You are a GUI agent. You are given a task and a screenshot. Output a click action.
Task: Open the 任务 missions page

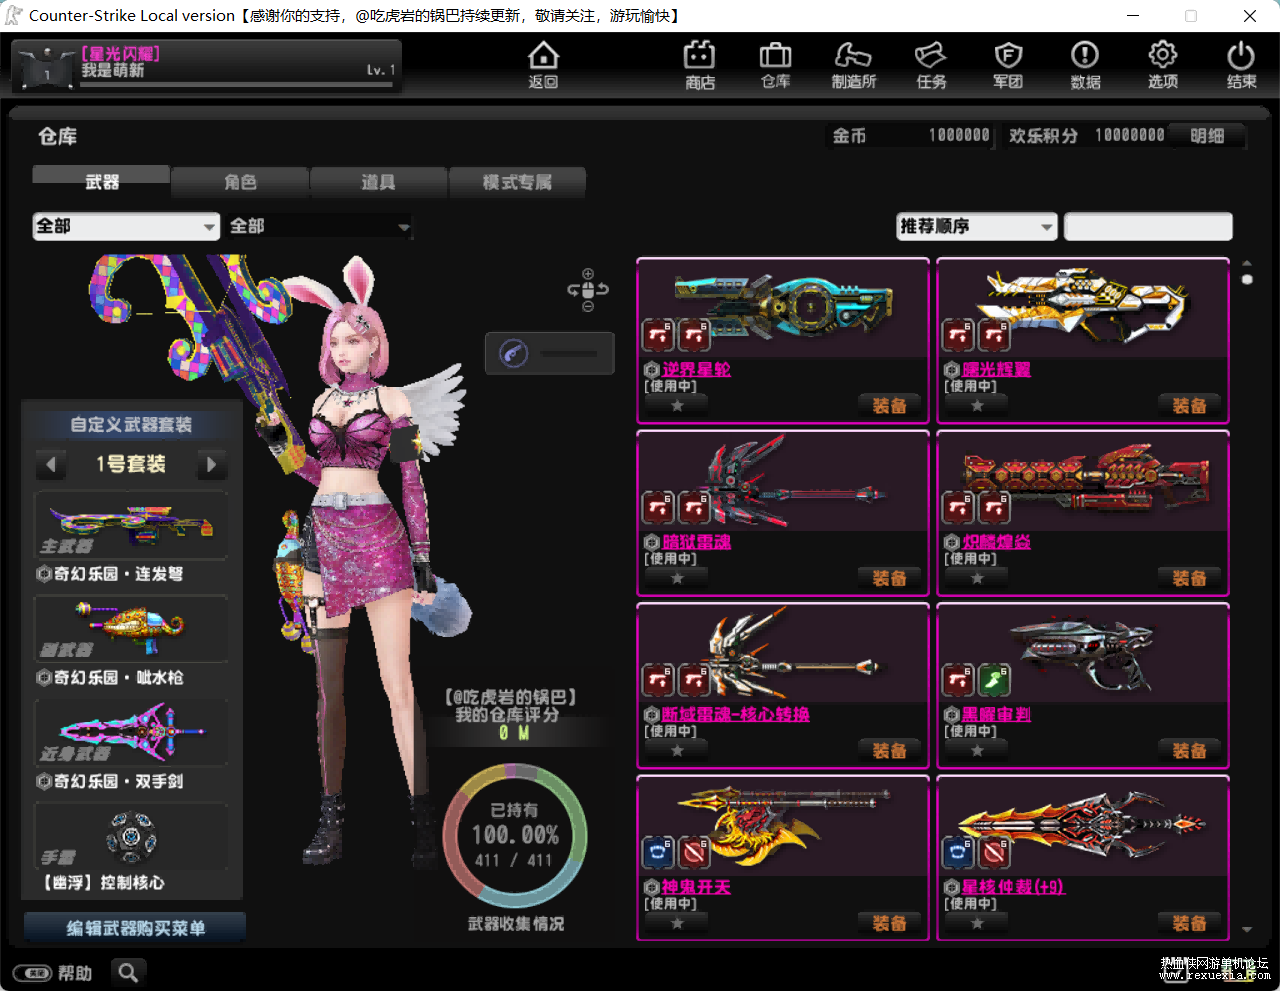[x=931, y=66]
